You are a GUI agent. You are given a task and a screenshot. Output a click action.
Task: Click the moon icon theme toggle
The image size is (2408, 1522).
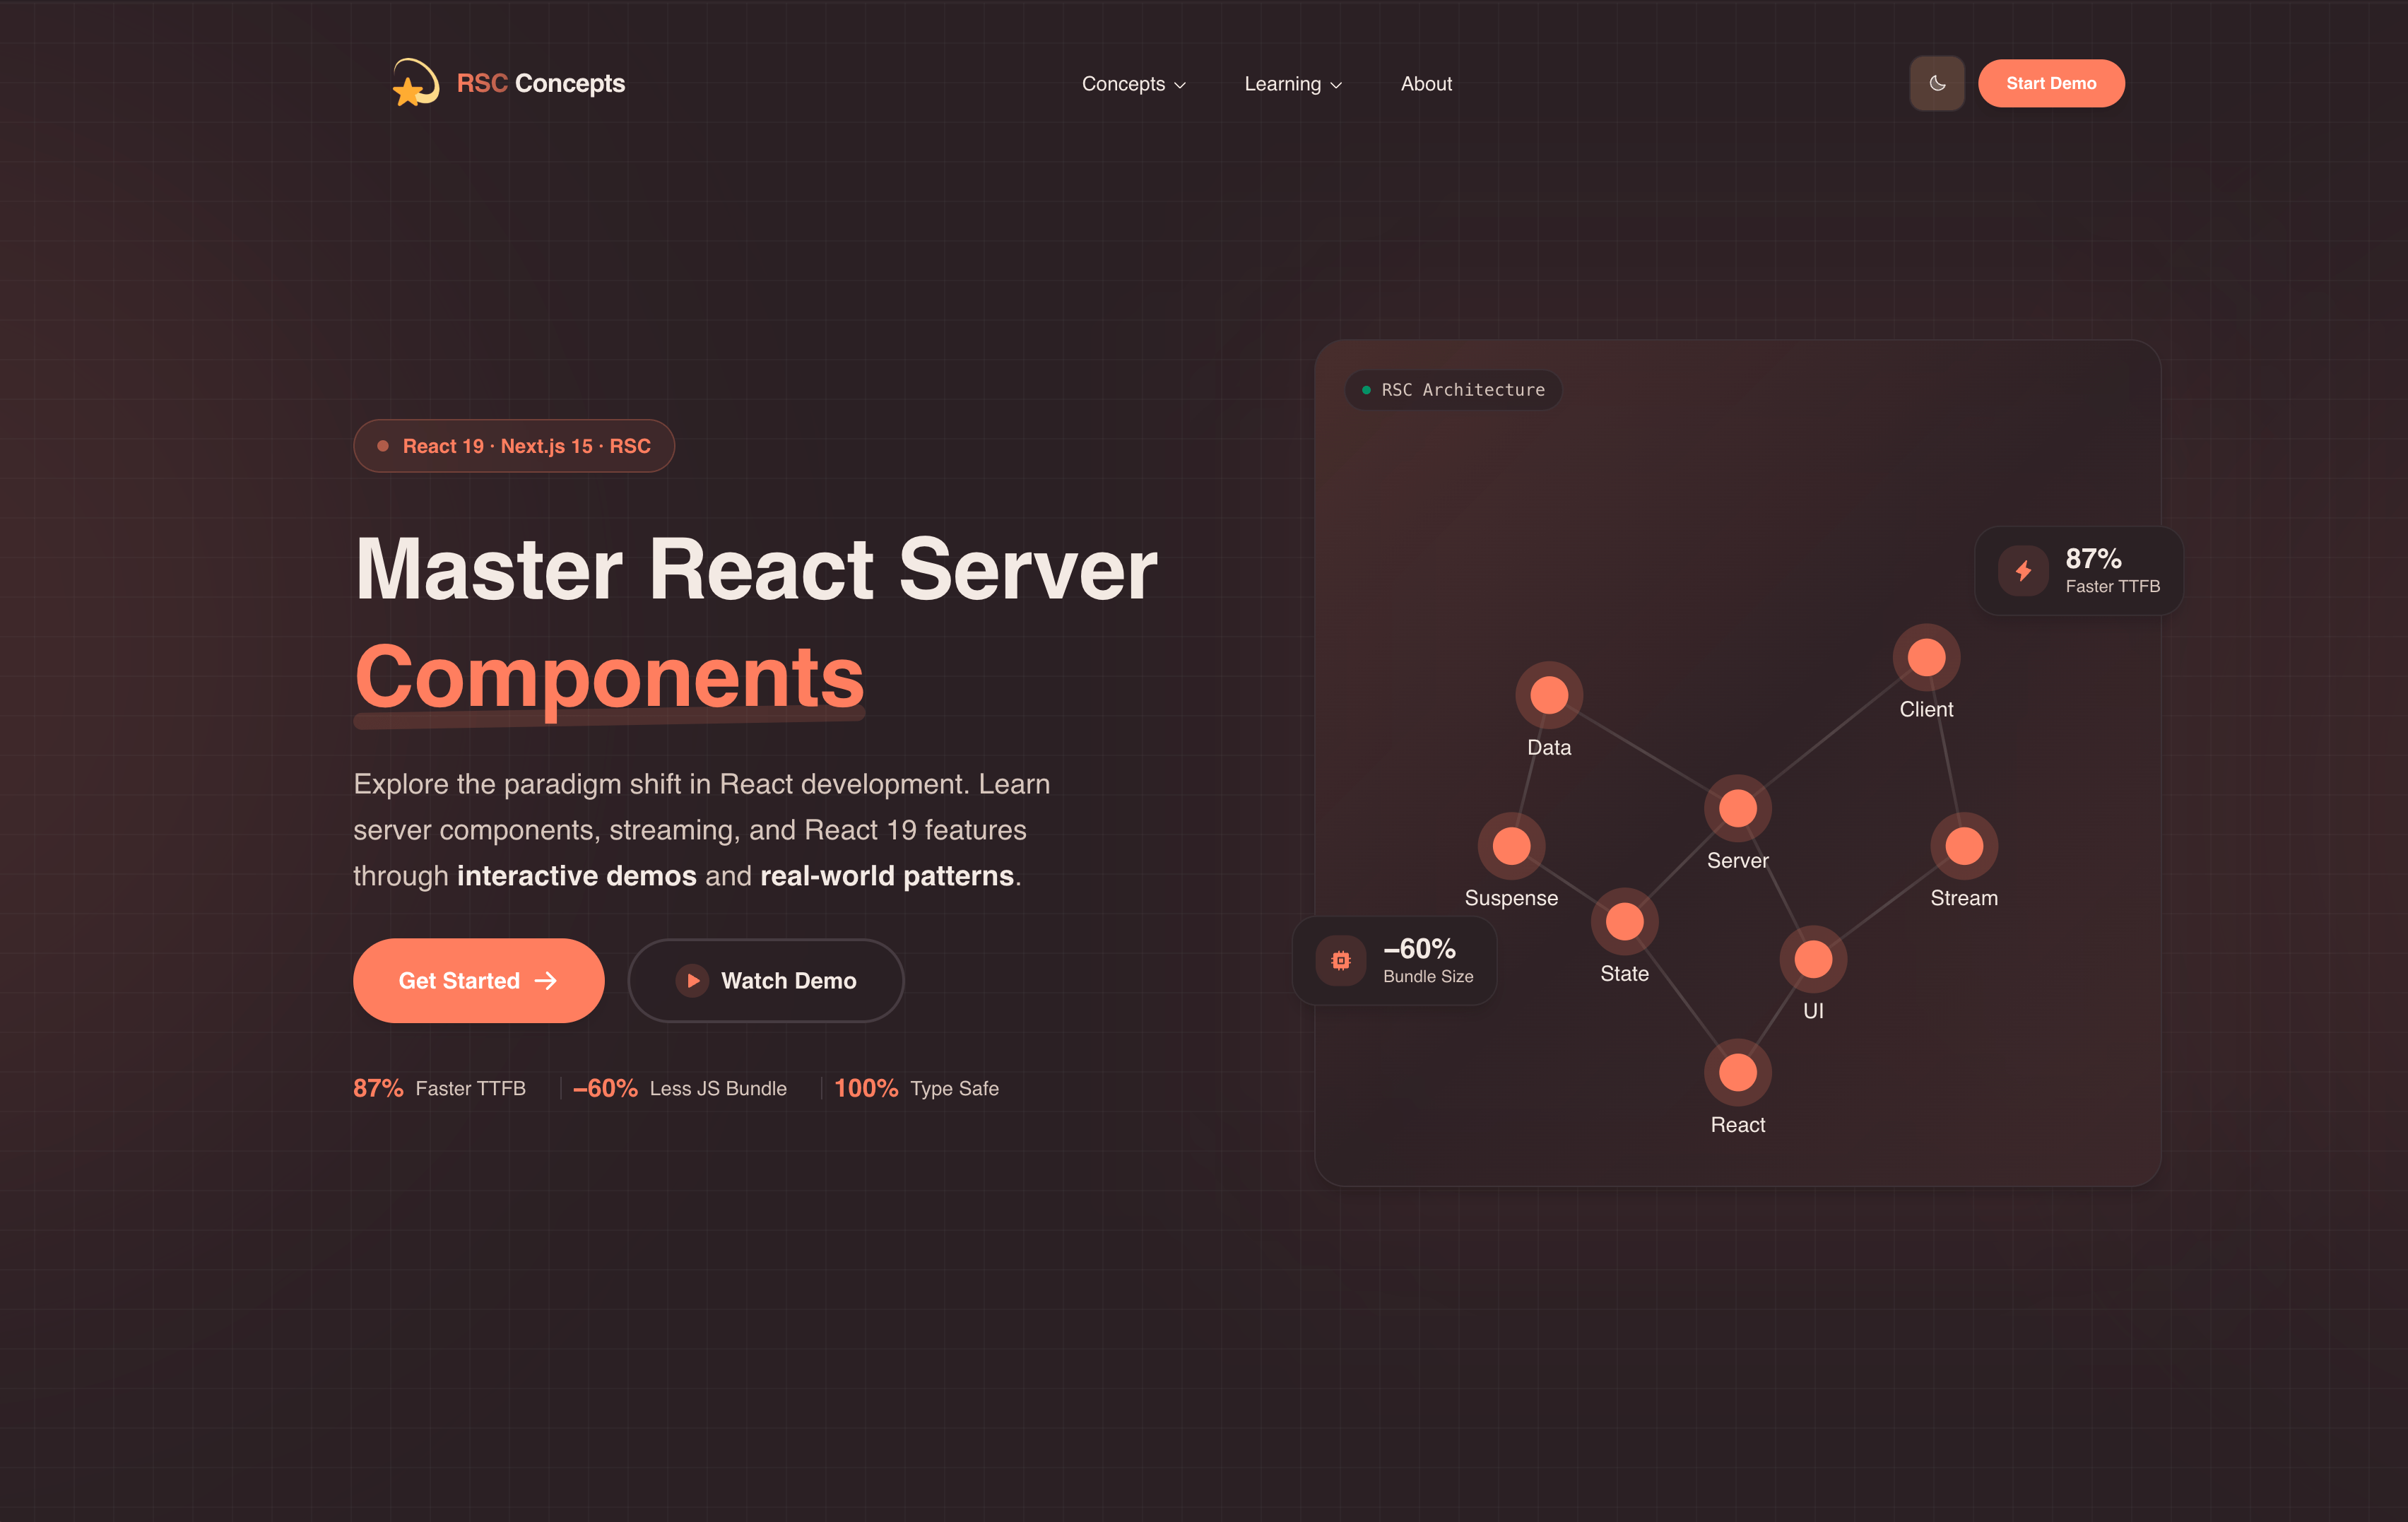pos(1936,83)
